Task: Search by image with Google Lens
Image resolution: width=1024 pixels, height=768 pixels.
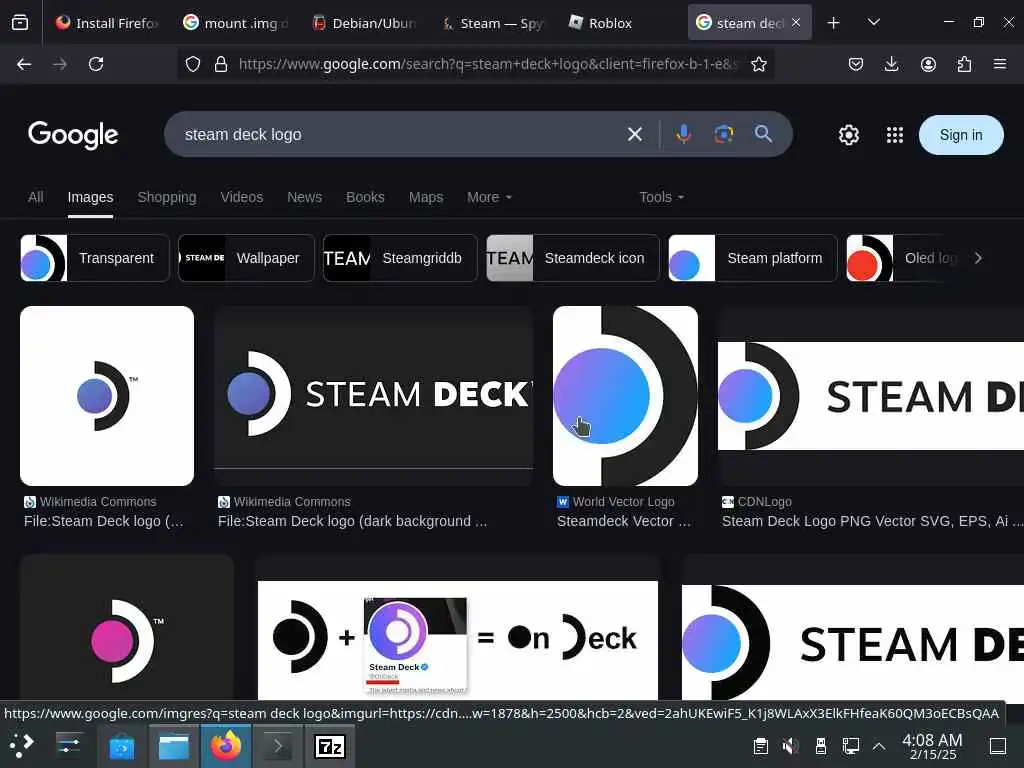Action: click(x=724, y=135)
